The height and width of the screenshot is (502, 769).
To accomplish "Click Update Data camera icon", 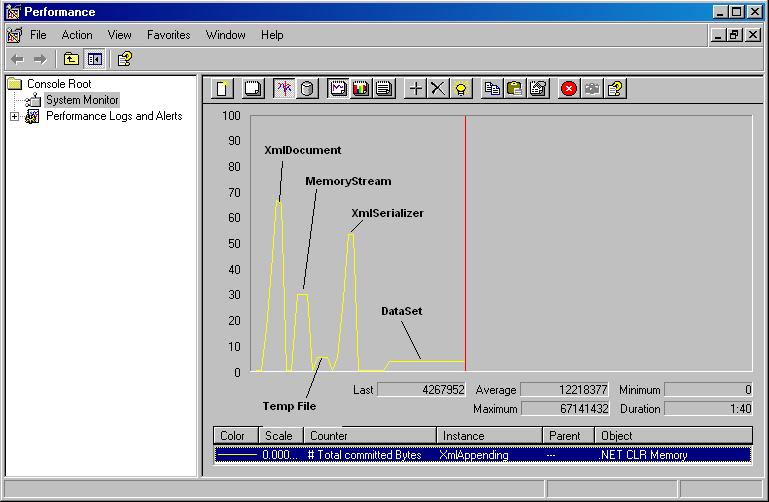I will coord(592,89).
